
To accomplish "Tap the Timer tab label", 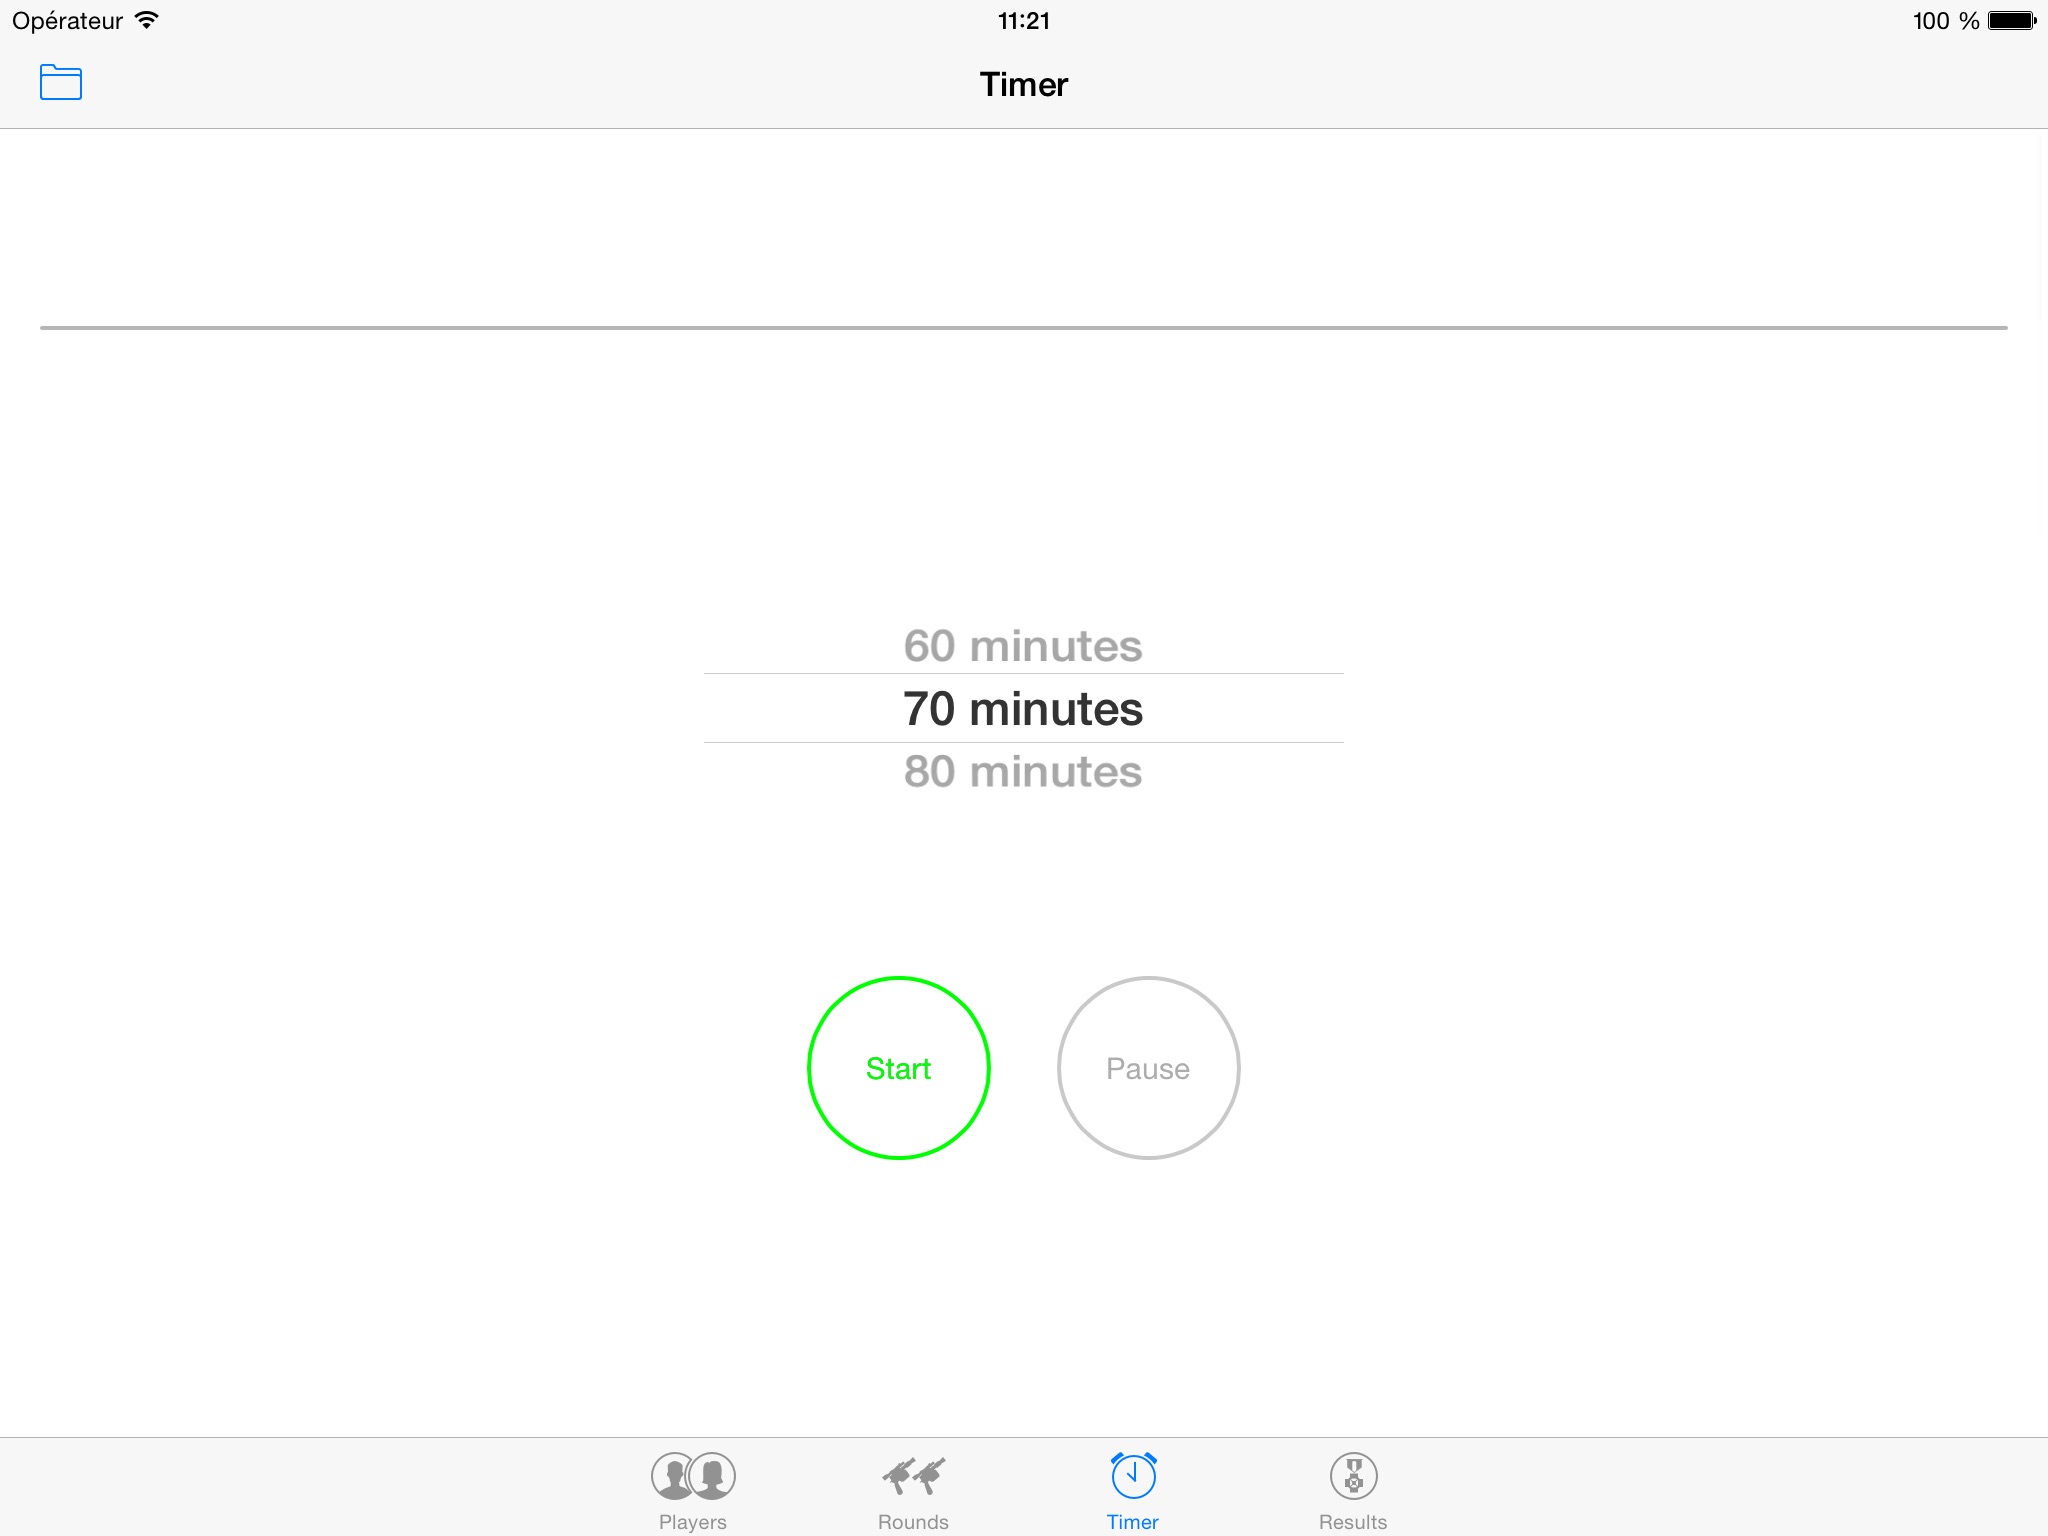I will (1133, 1522).
